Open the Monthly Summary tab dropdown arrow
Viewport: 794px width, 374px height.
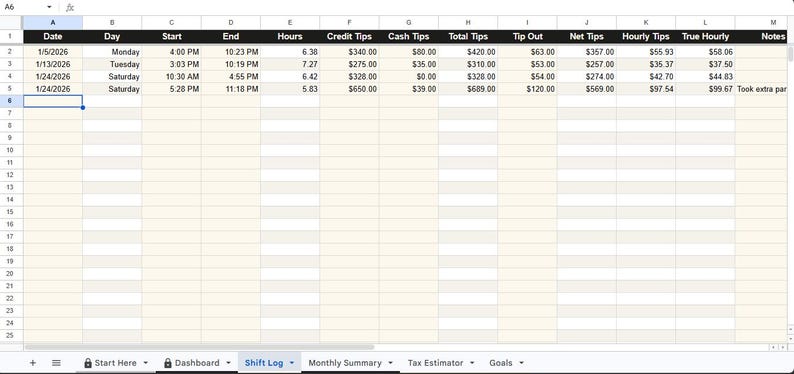pos(390,363)
